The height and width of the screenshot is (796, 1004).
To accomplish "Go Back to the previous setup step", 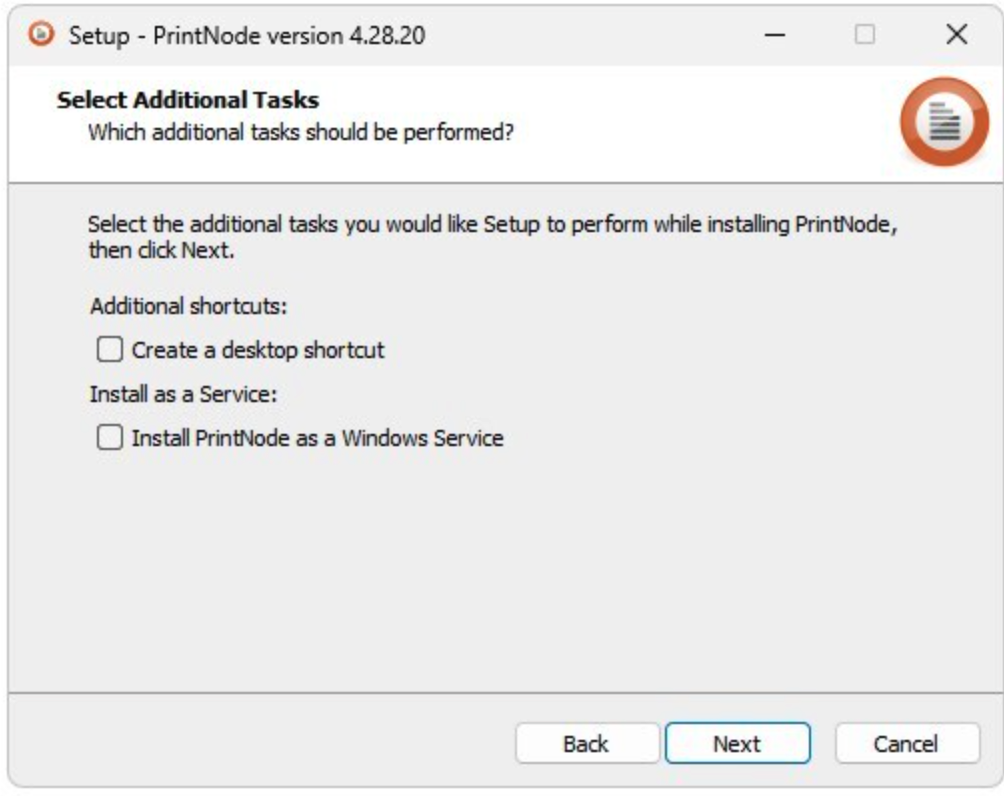I will point(586,744).
